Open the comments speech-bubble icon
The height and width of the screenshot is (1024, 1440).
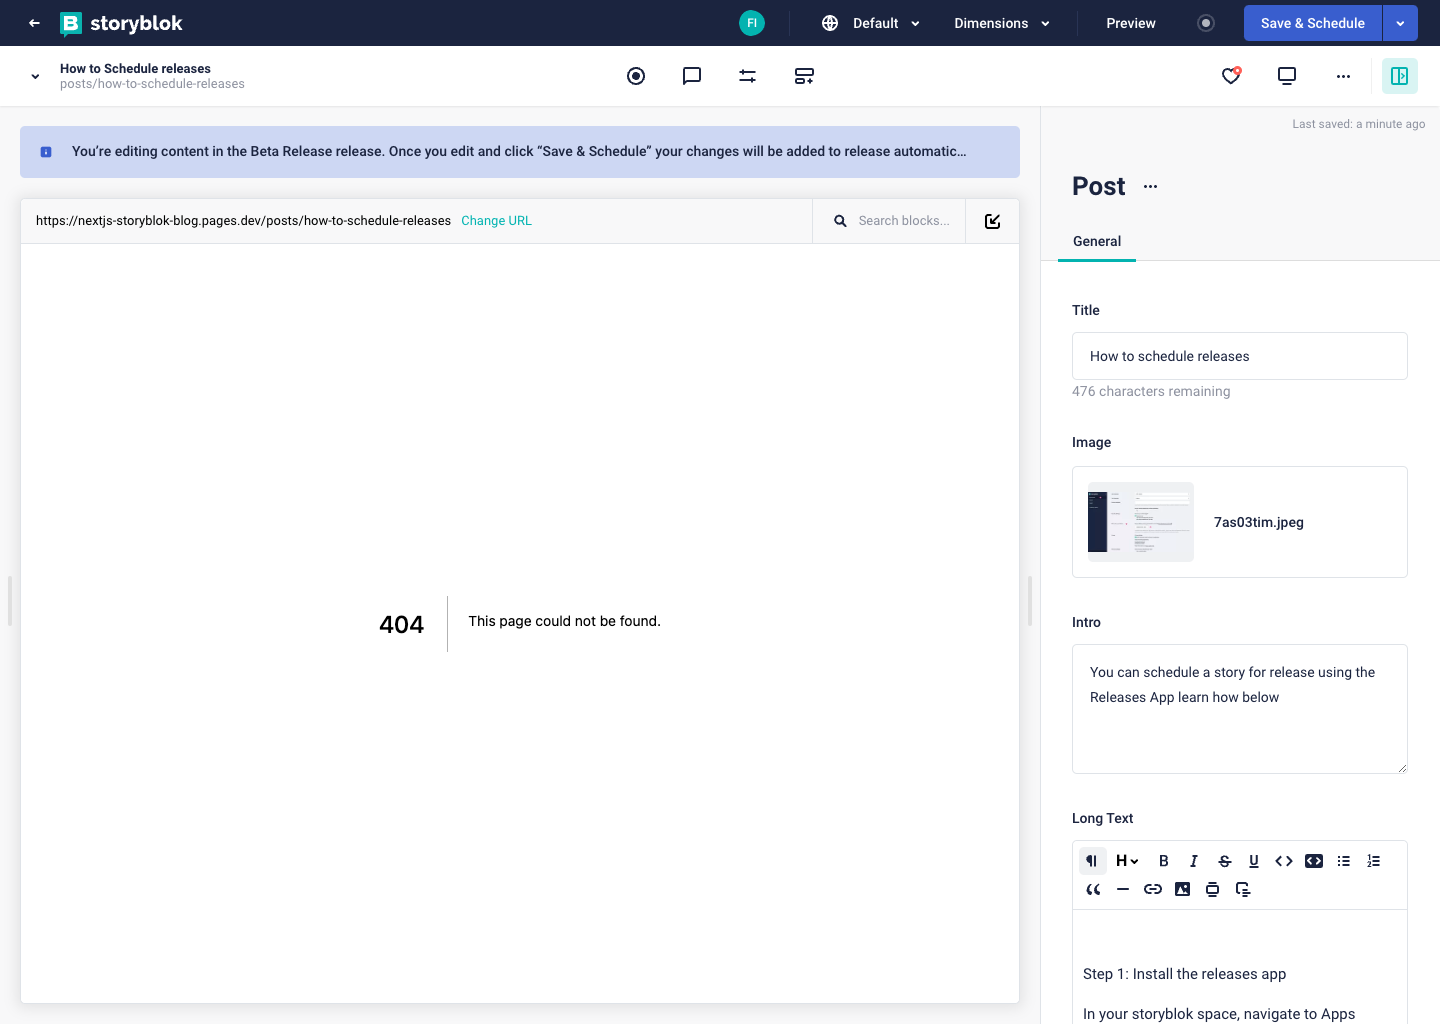pos(692,76)
